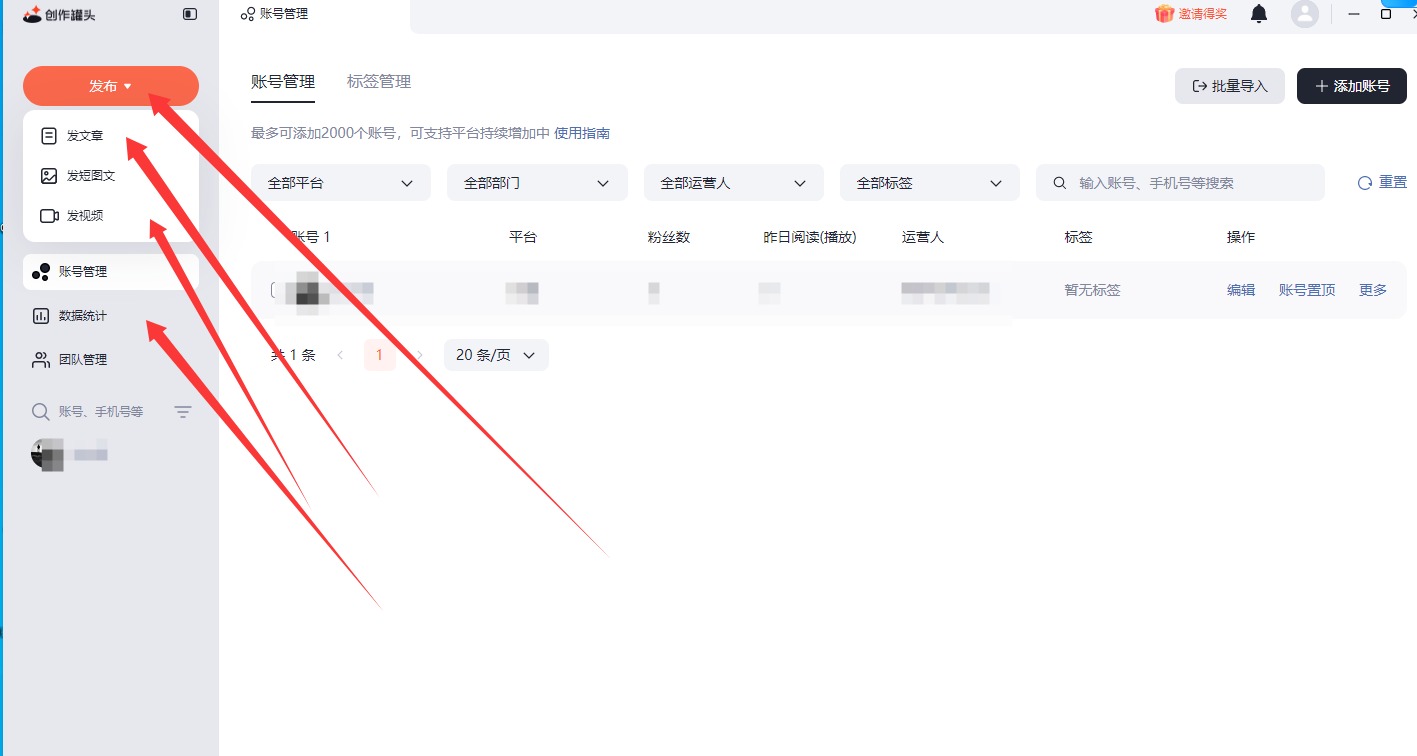Toggle the account row checkbox
Image resolution: width=1417 pixels, height=756 pixels.
tap(274, 290)
